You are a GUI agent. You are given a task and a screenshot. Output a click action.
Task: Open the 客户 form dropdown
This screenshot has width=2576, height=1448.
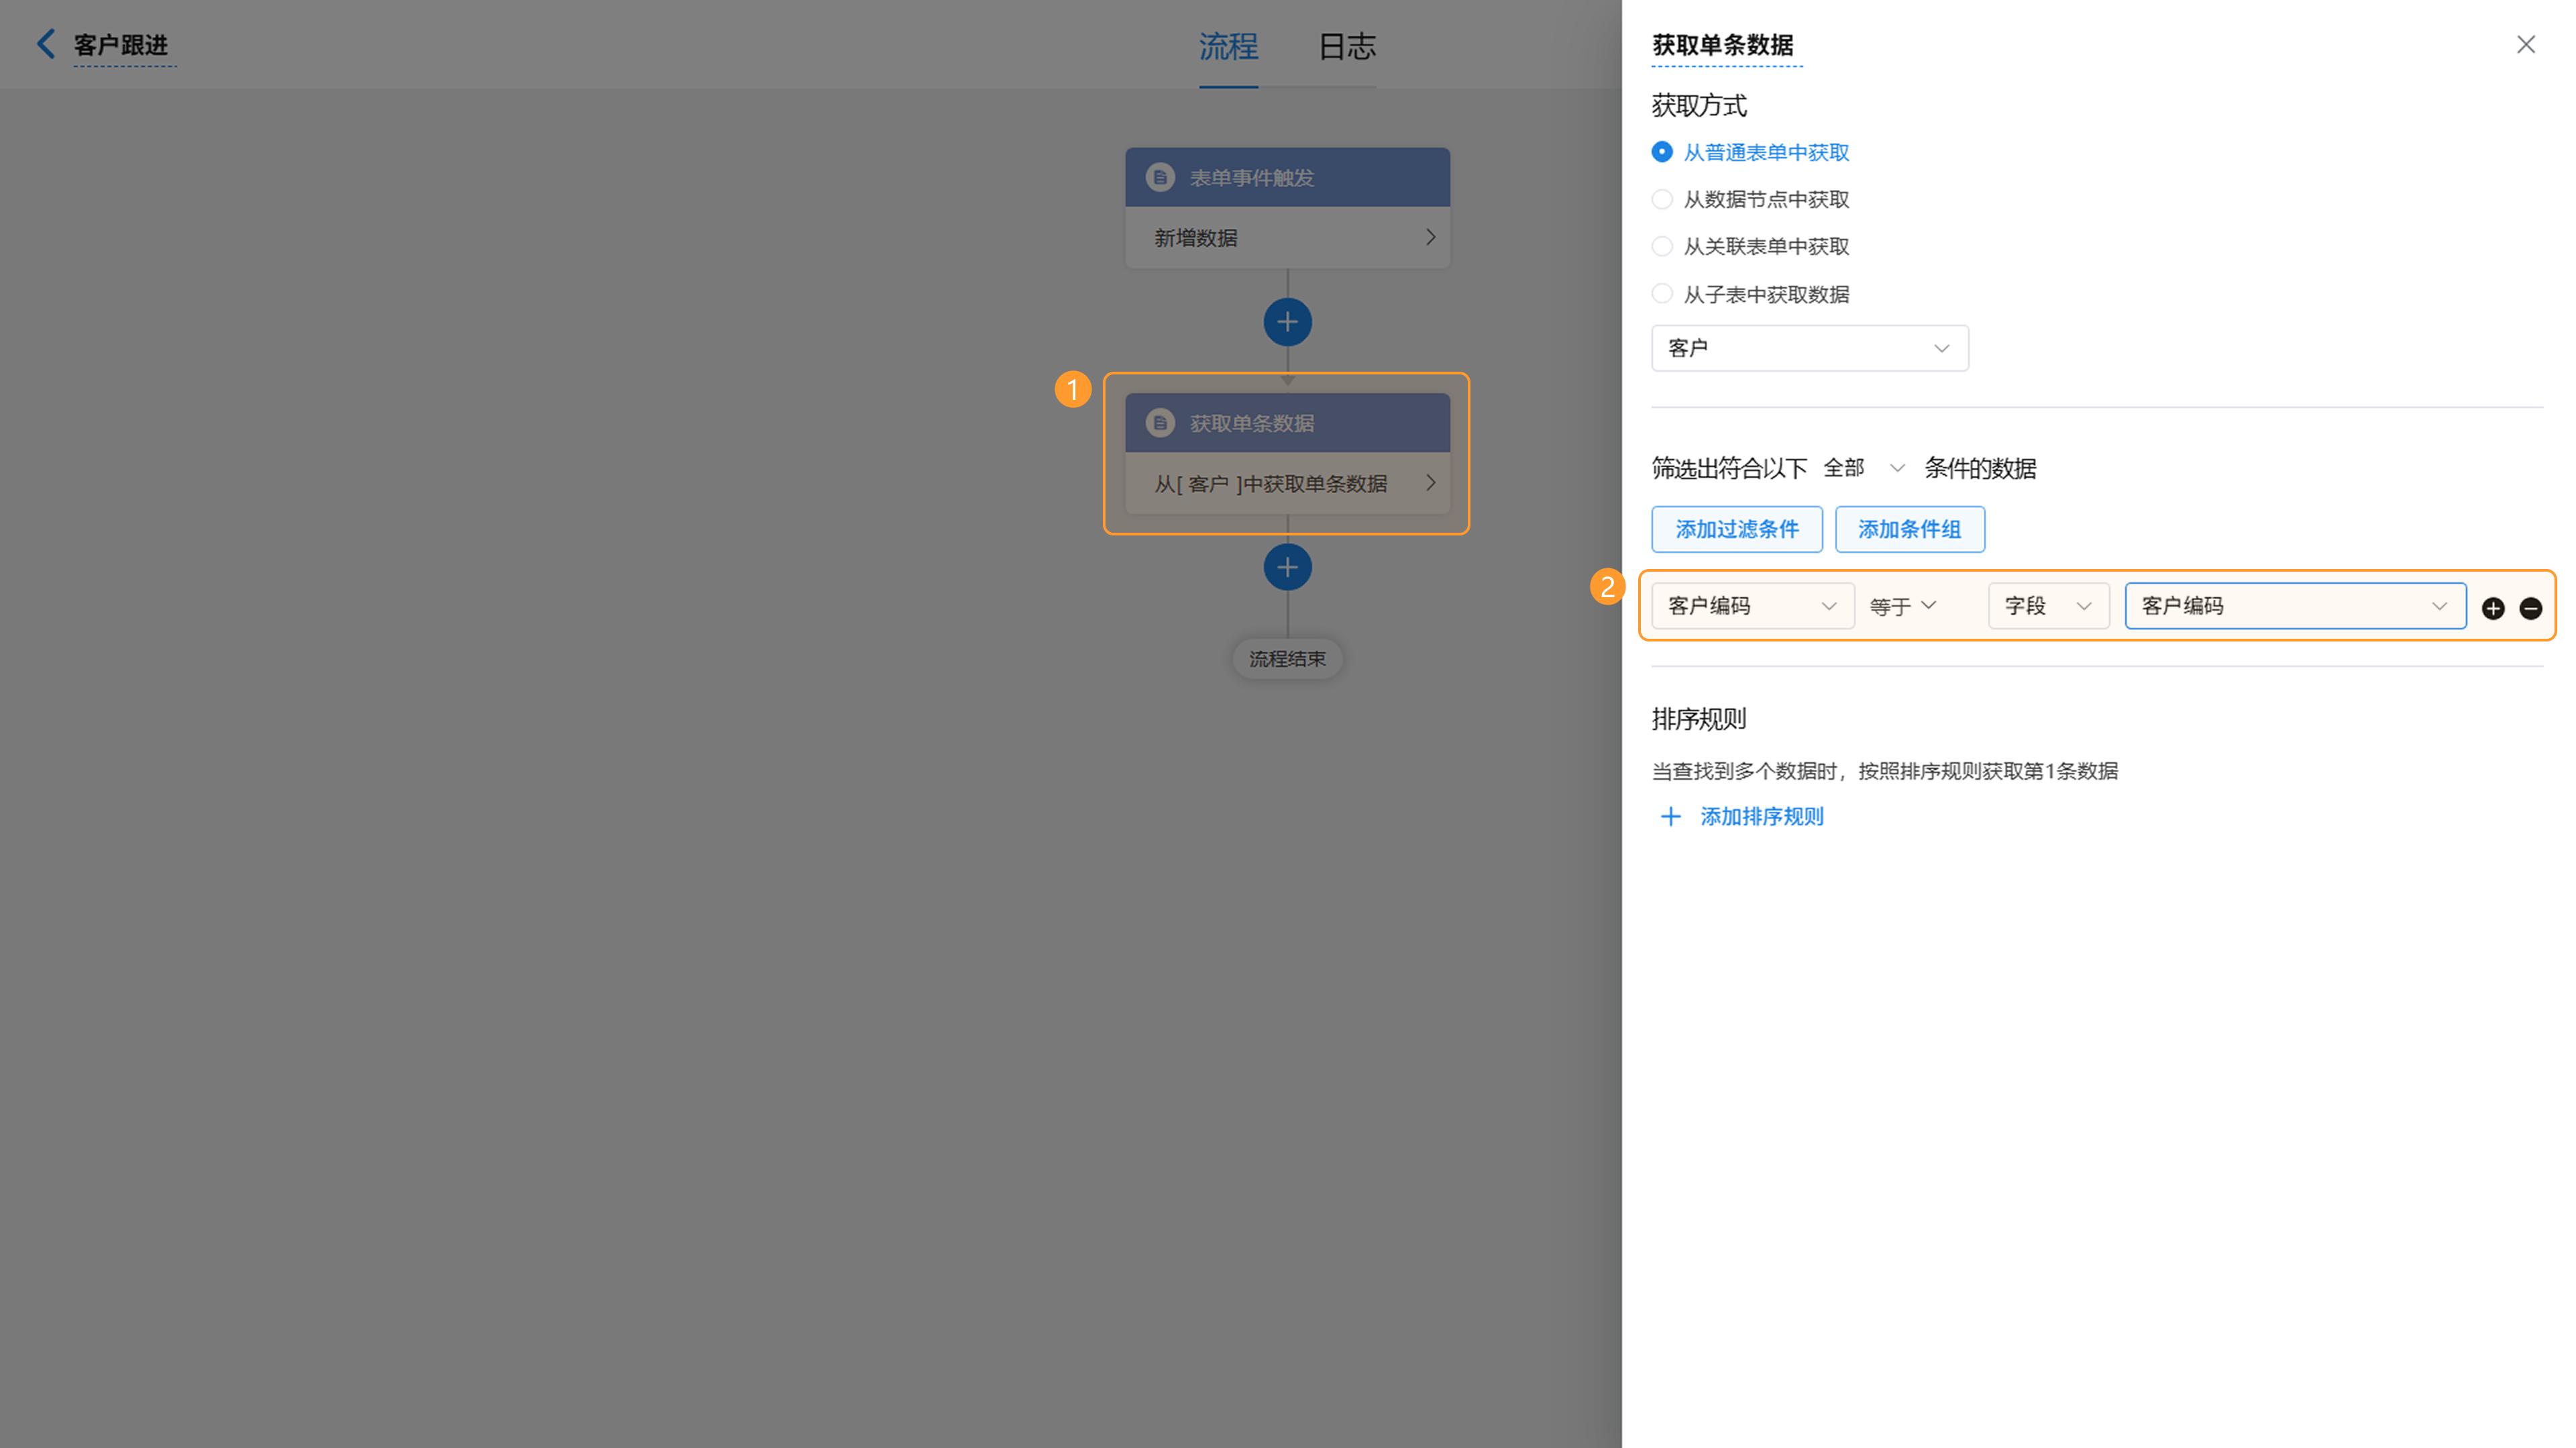coord(1809,348)
